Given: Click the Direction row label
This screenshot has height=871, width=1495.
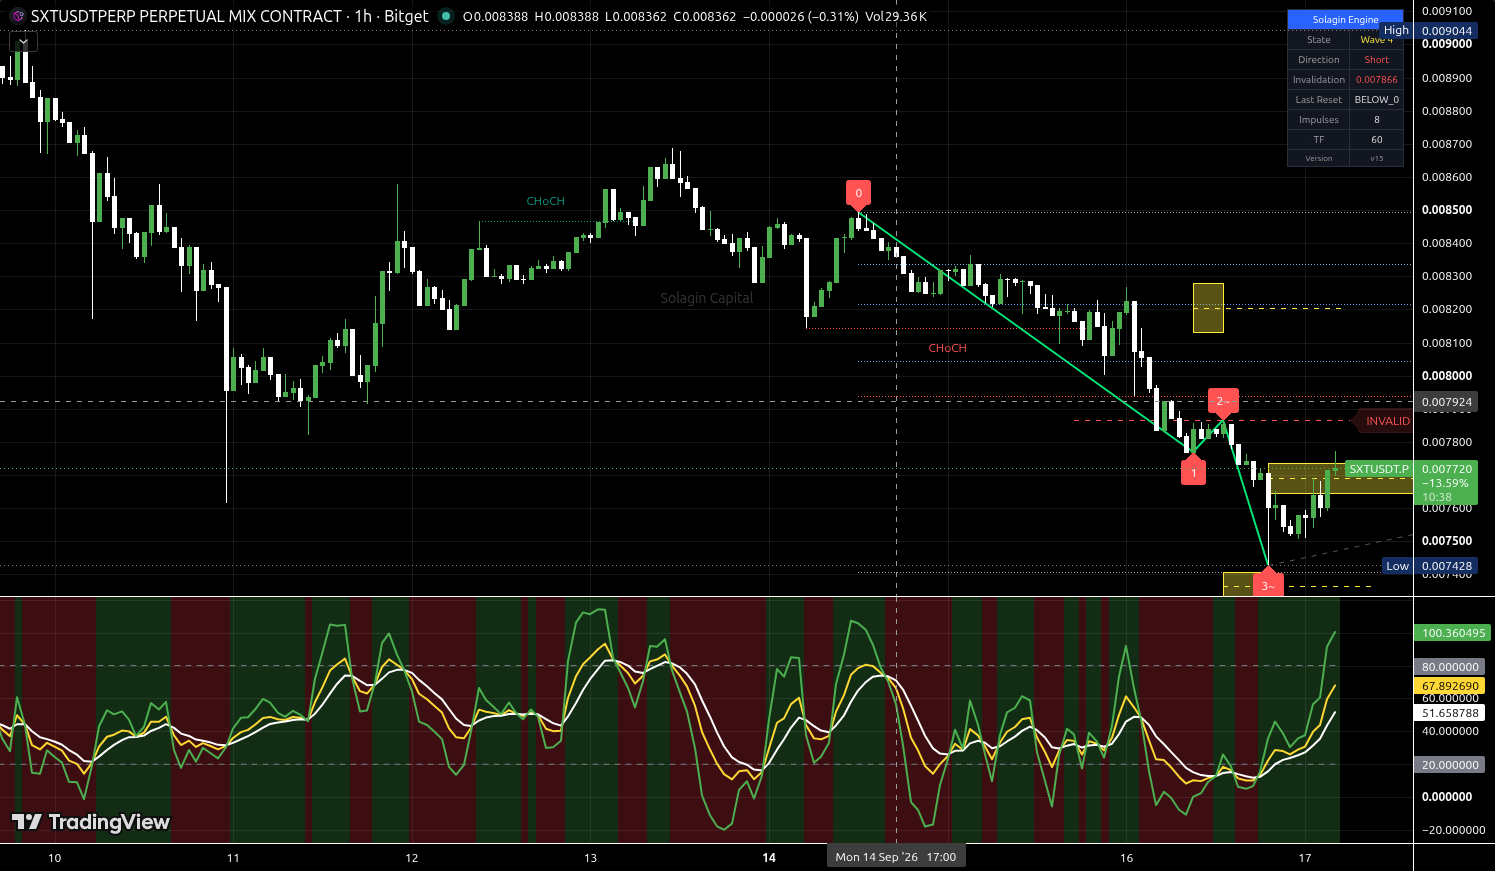Looking at the screenshot, I should pyautogui.click(x=1318, y=60).
